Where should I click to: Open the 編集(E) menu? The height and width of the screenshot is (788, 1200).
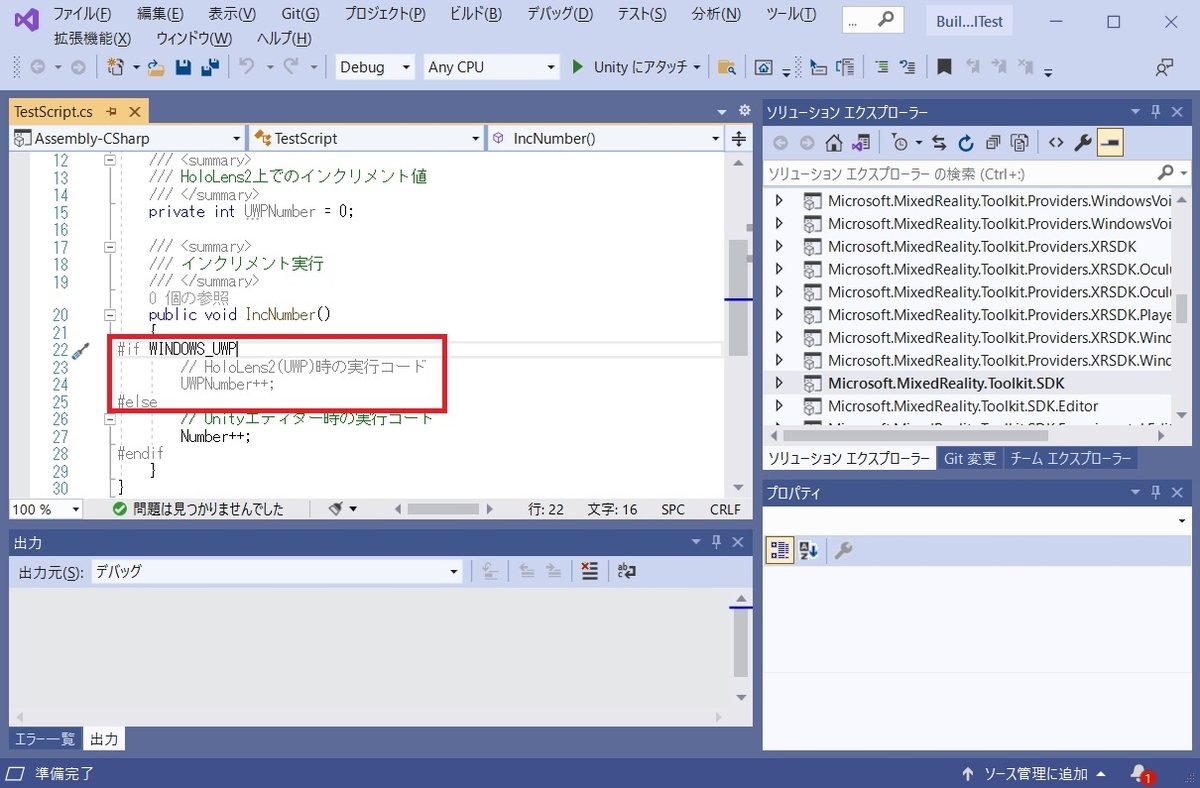(160, 14)
